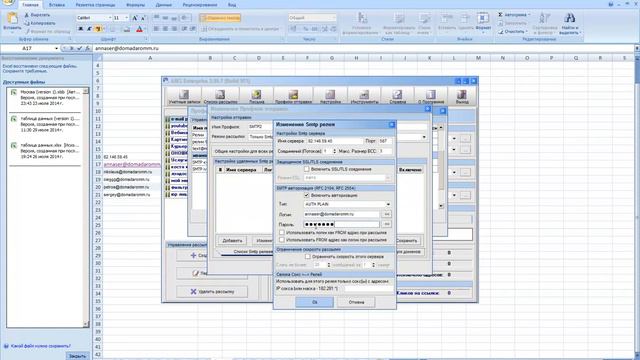Screen dimensions: 640x360
Task: Click Delete mailing X button in AMS
Action: [x=212, y=291]
